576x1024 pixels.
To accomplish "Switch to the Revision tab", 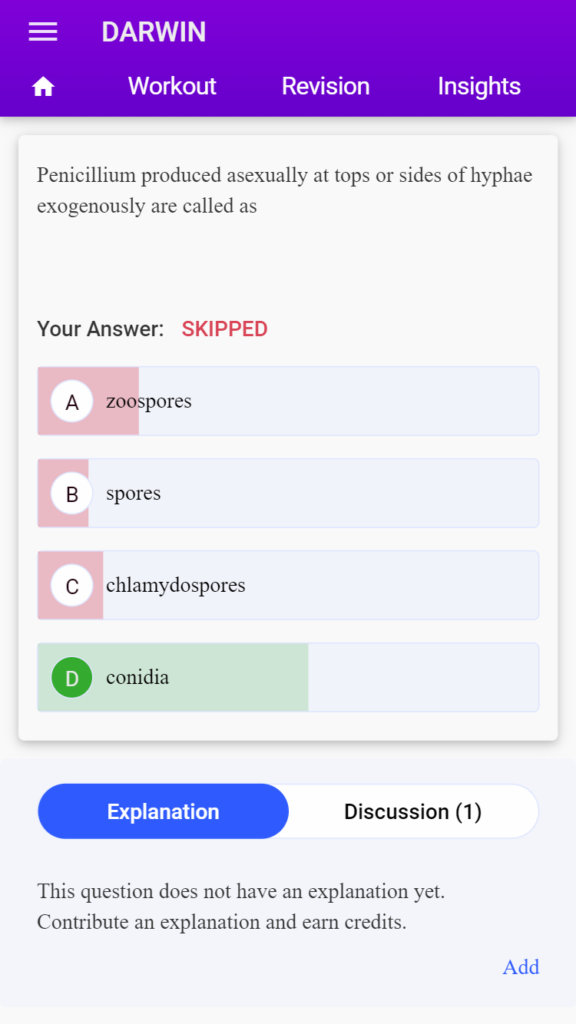I will coord(326,86).
